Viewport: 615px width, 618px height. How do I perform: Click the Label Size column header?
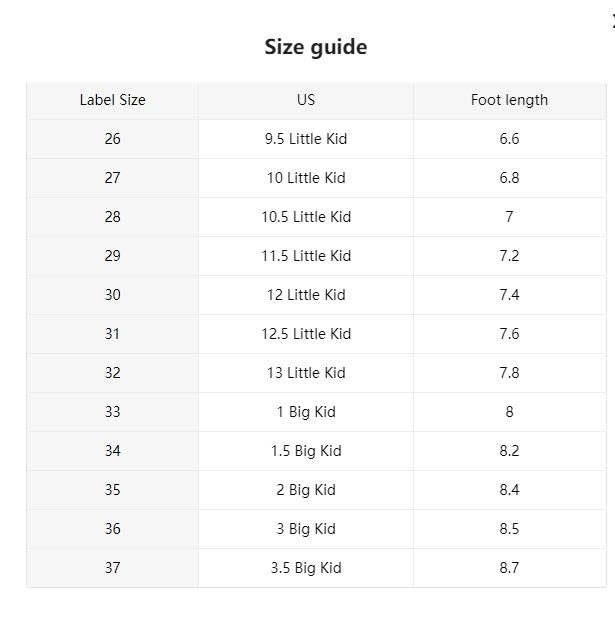112,100
